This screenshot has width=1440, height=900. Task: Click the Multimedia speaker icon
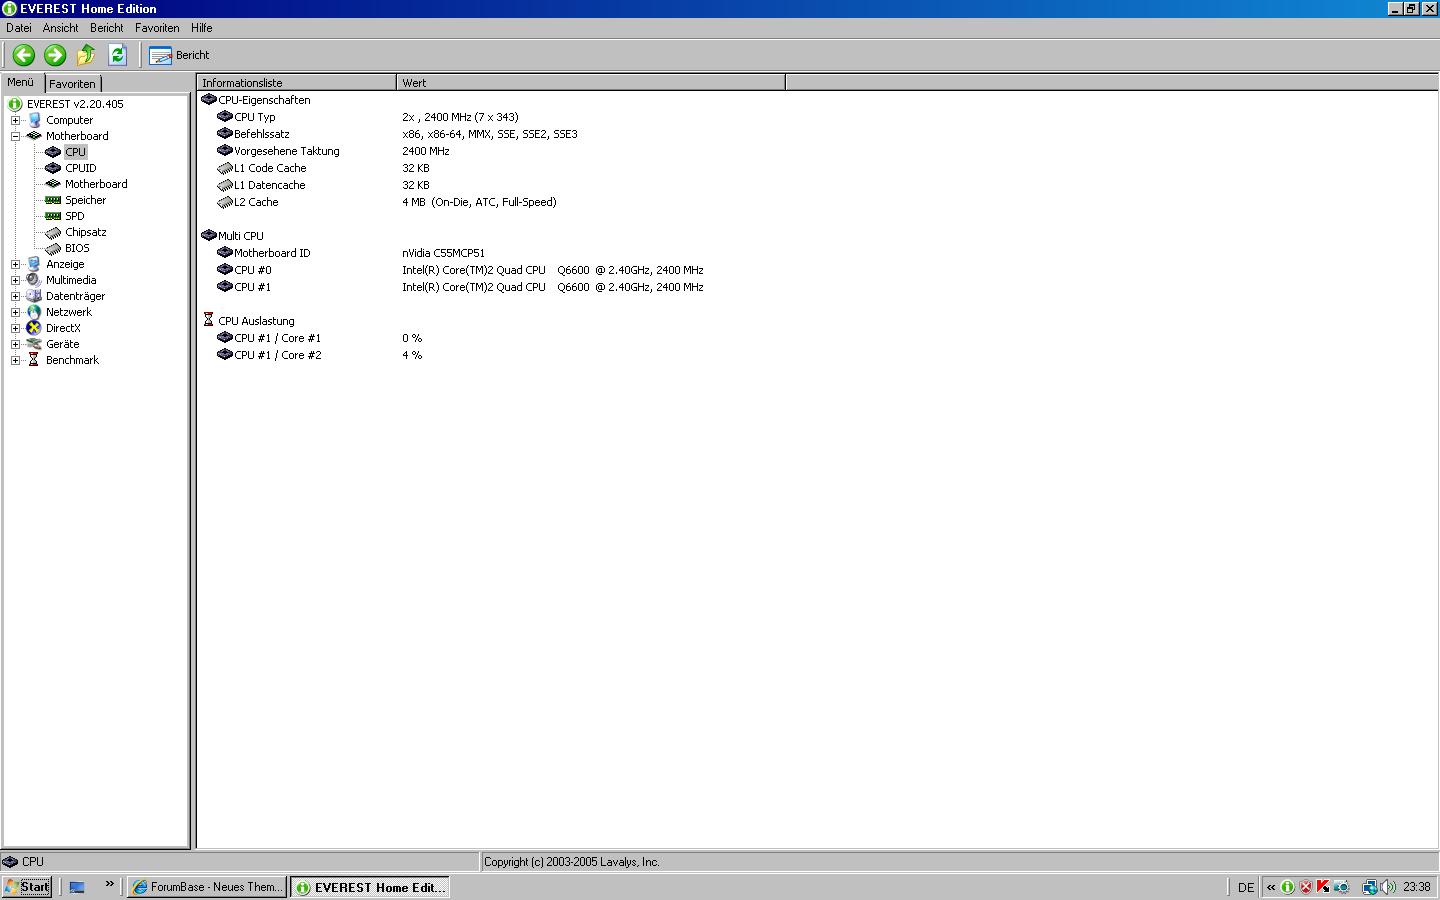34,280
